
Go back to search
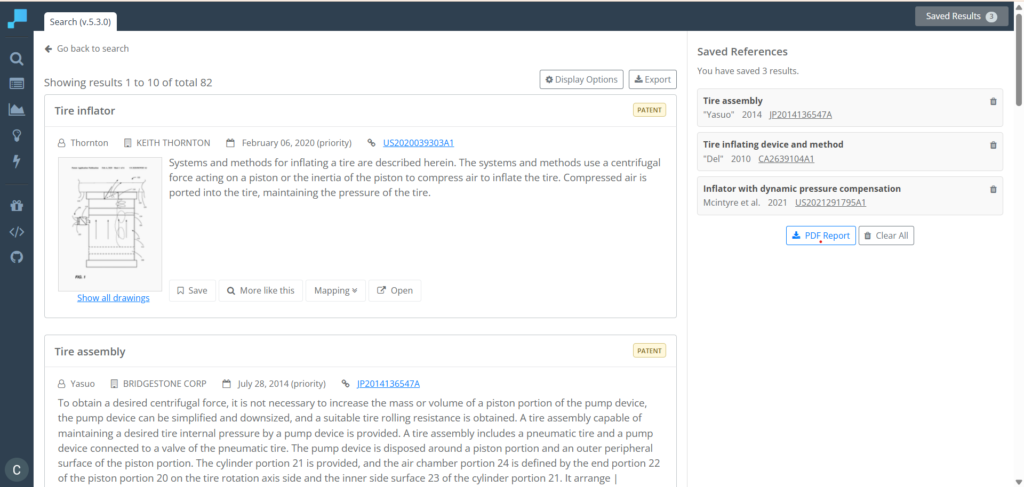point(87,48)
